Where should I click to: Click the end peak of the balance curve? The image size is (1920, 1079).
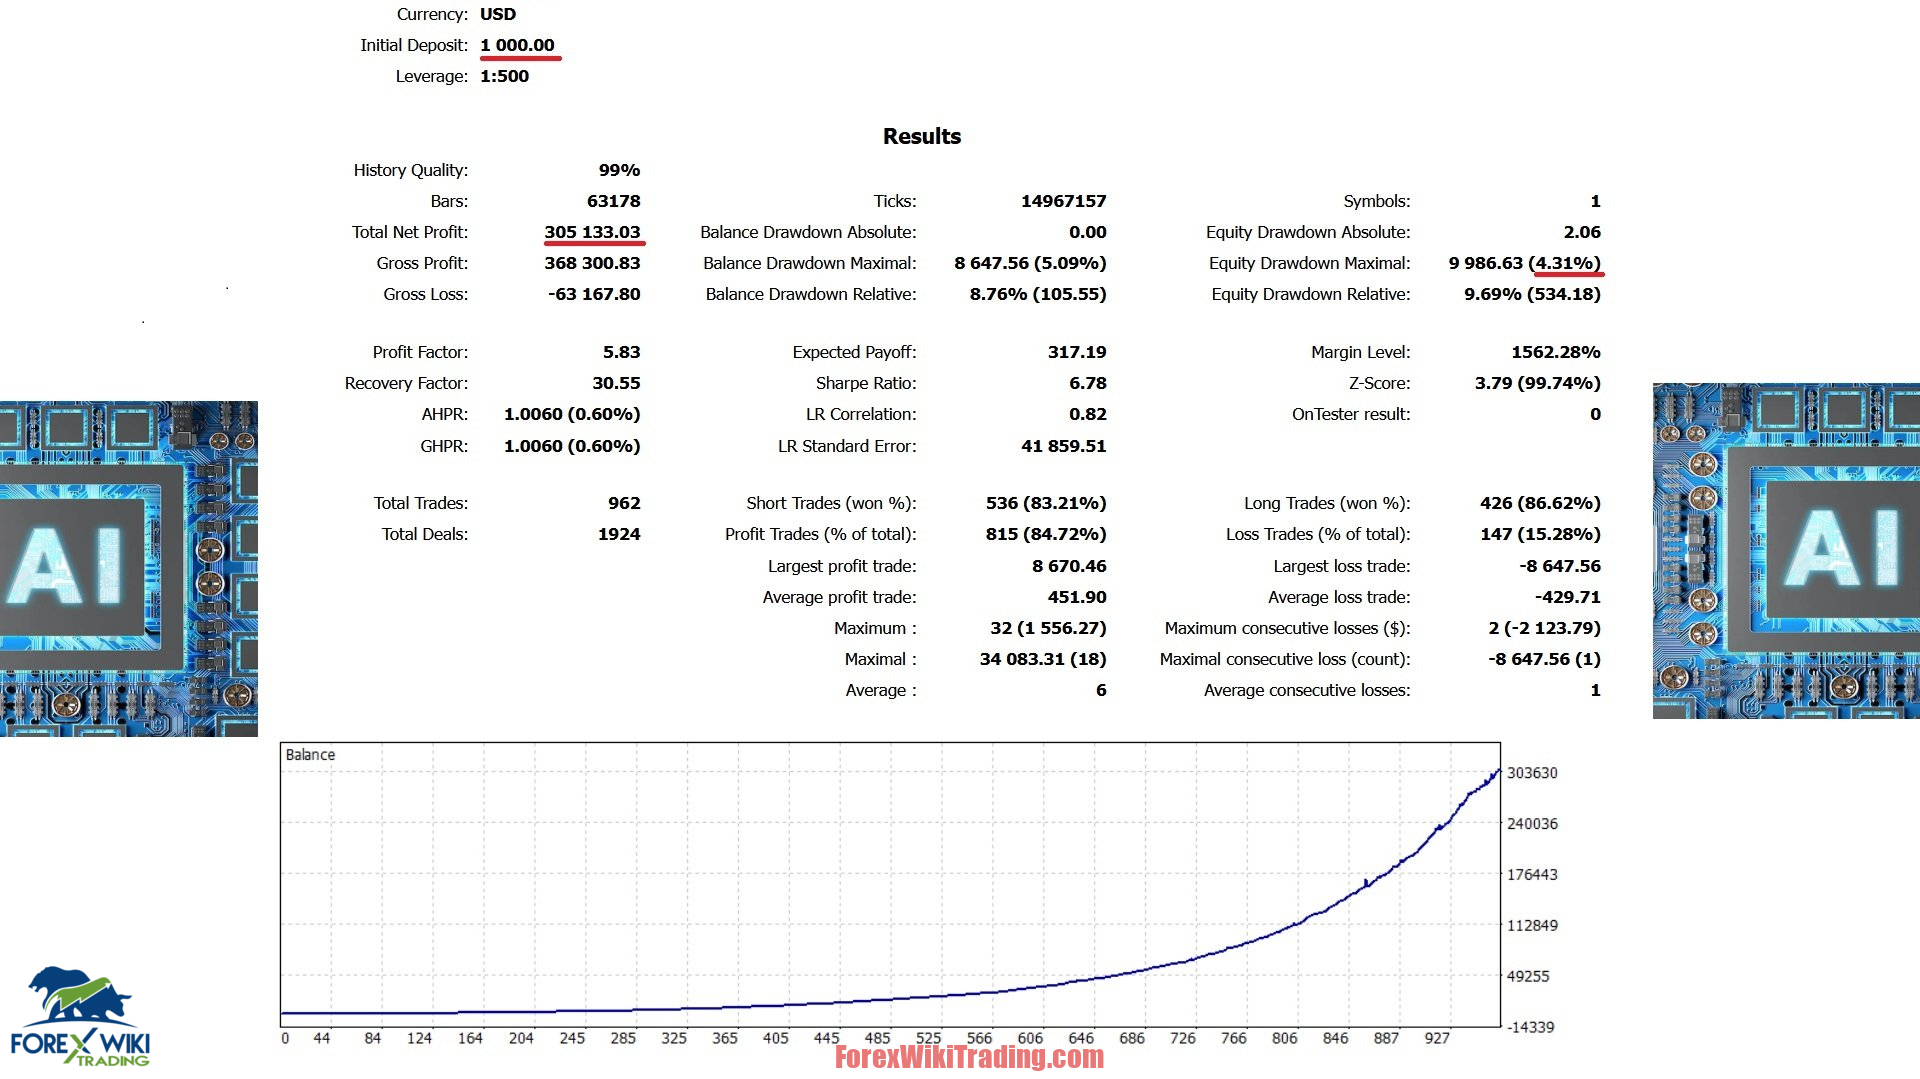click(x=1497, y=771)
